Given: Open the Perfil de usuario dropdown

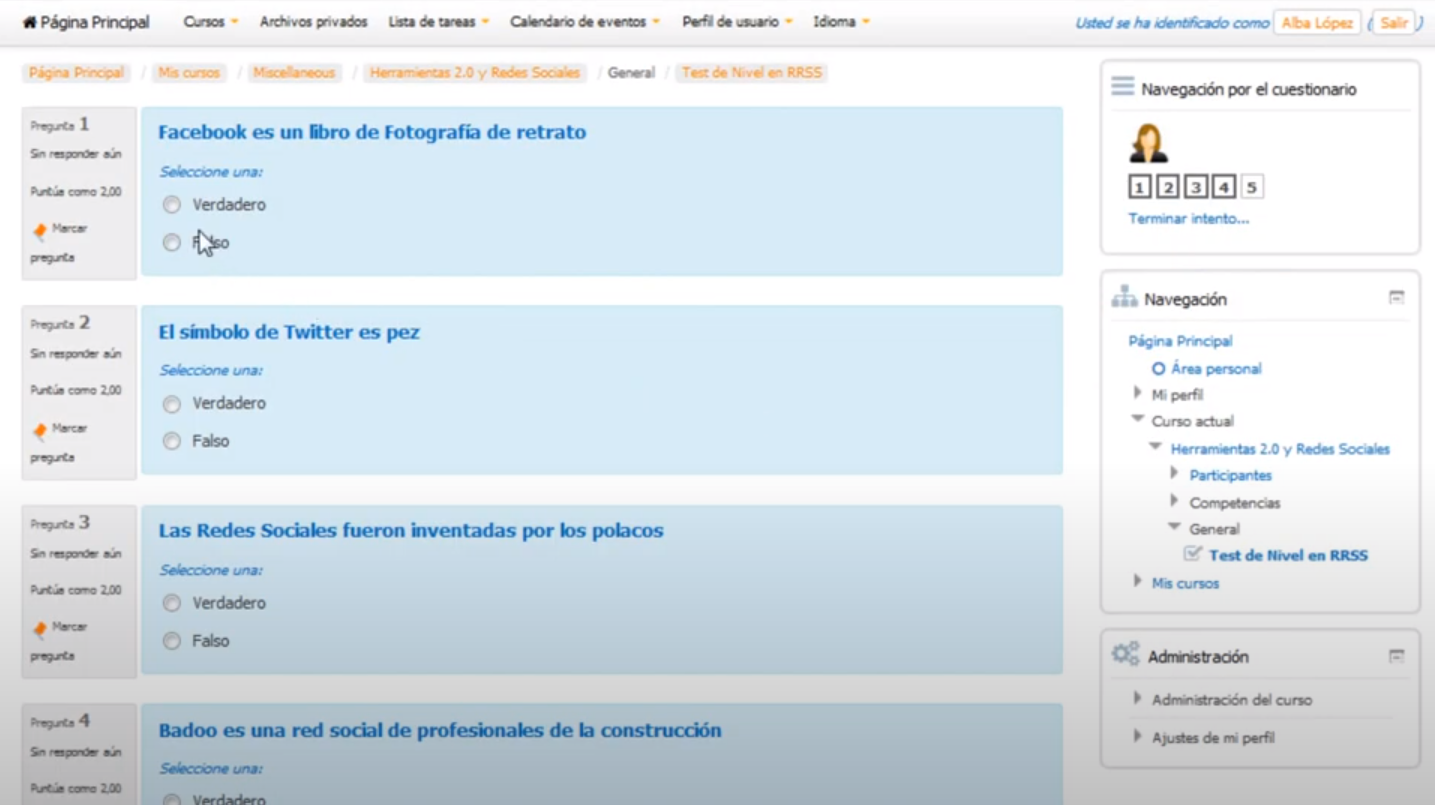Looking at the screenshot, I should [x=737, y=22].
